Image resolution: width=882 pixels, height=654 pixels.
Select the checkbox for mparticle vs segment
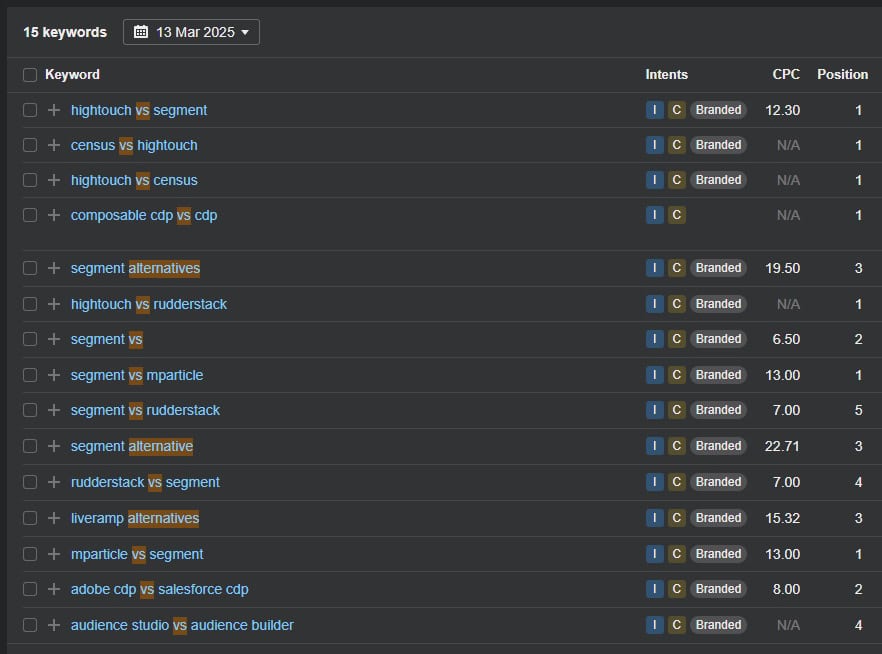coord(30,554)
